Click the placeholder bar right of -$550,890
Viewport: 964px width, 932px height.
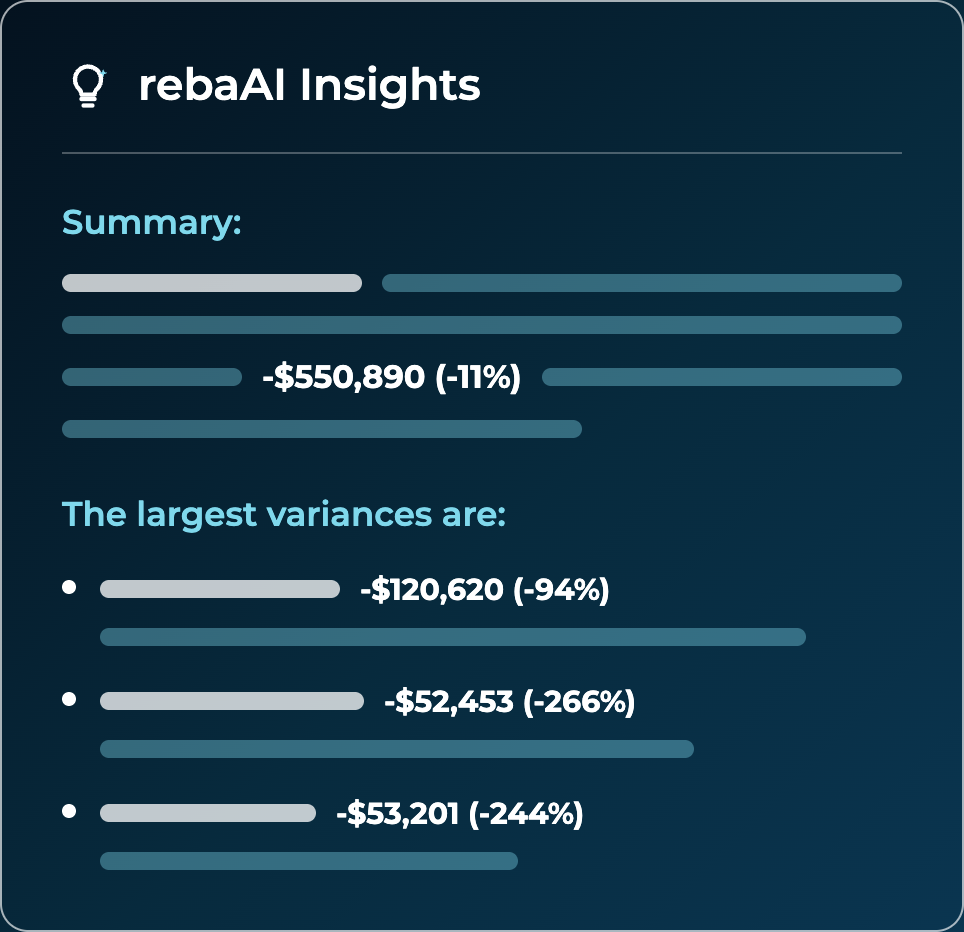click(722, 377)
